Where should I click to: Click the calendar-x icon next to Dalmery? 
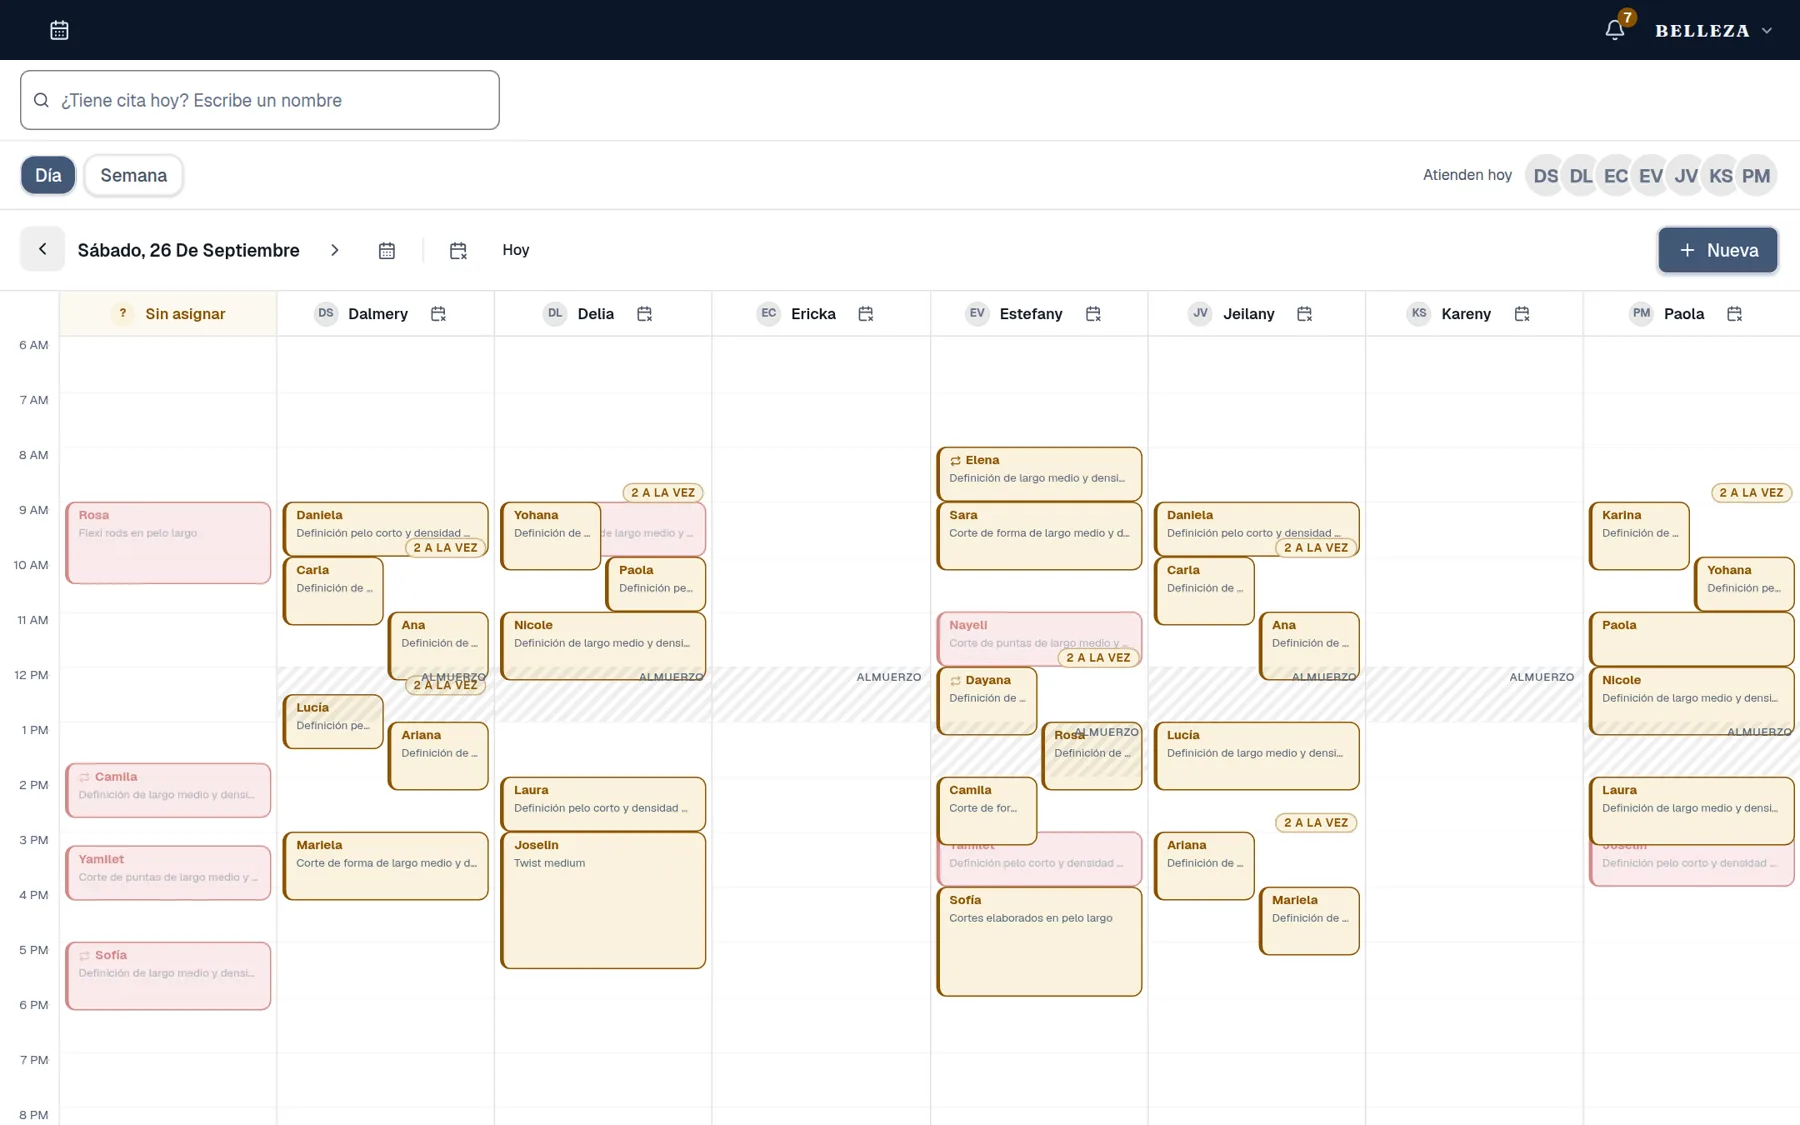click(438, 314)
